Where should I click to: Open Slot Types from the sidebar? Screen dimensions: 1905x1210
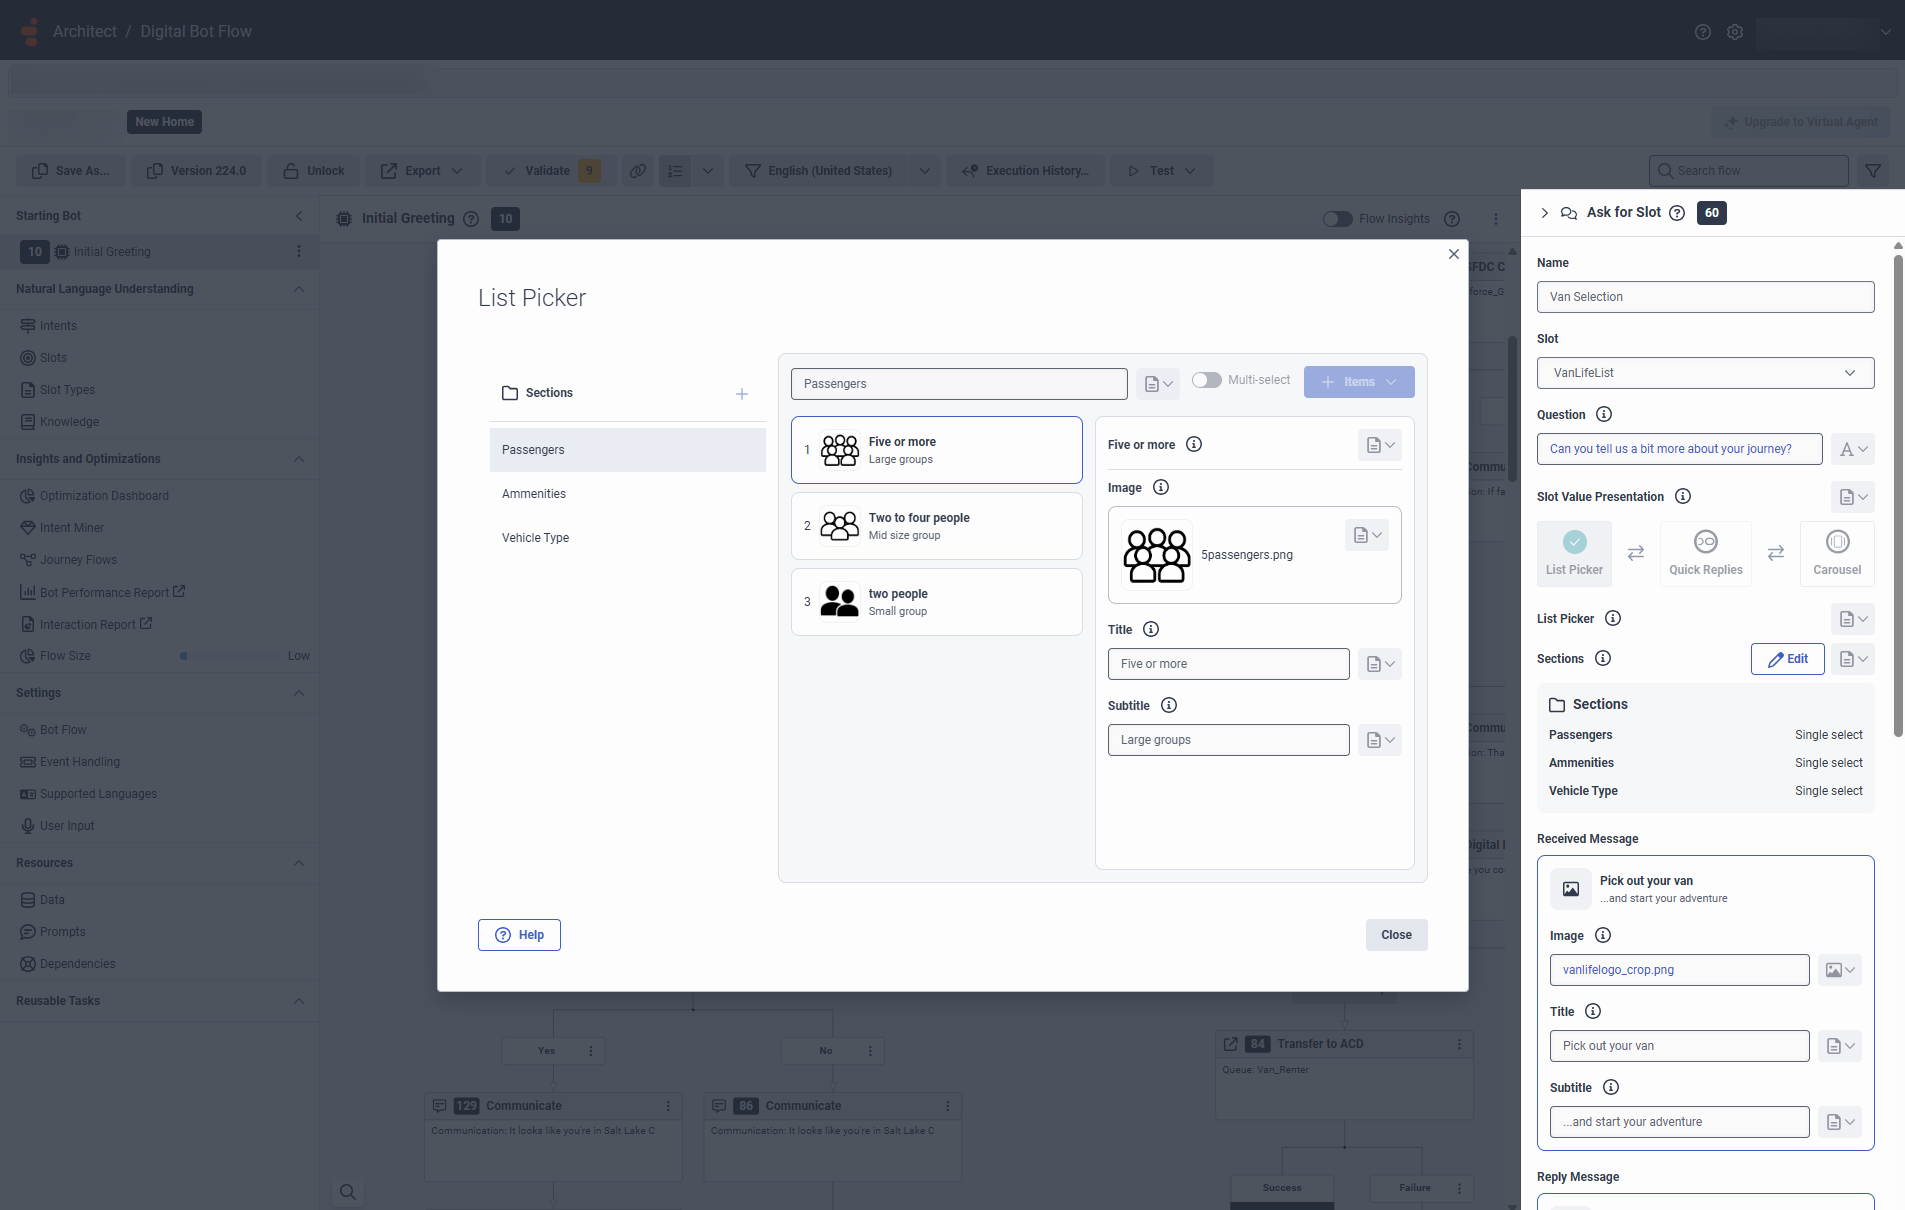66,389
